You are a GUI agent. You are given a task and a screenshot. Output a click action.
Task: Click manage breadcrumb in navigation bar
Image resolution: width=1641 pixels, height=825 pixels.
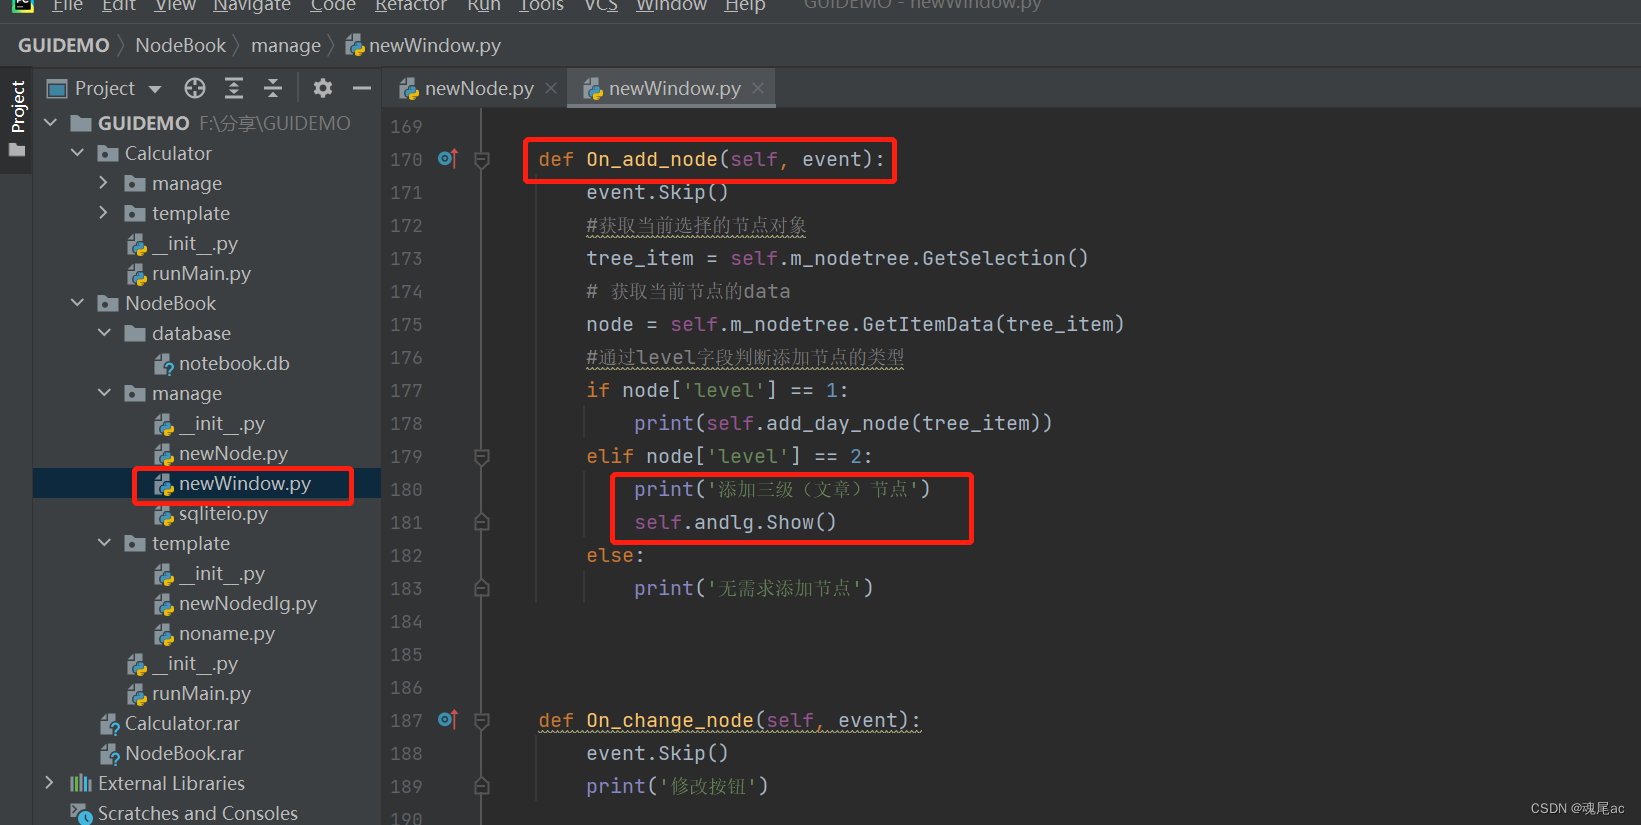click(286, 45)
